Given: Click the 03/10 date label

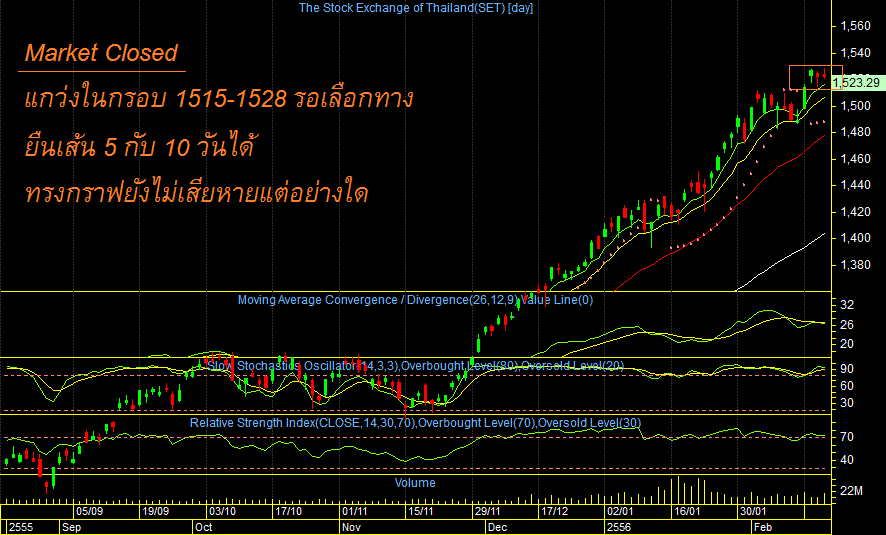Looking at the screenshot, I should pos(222,511).
